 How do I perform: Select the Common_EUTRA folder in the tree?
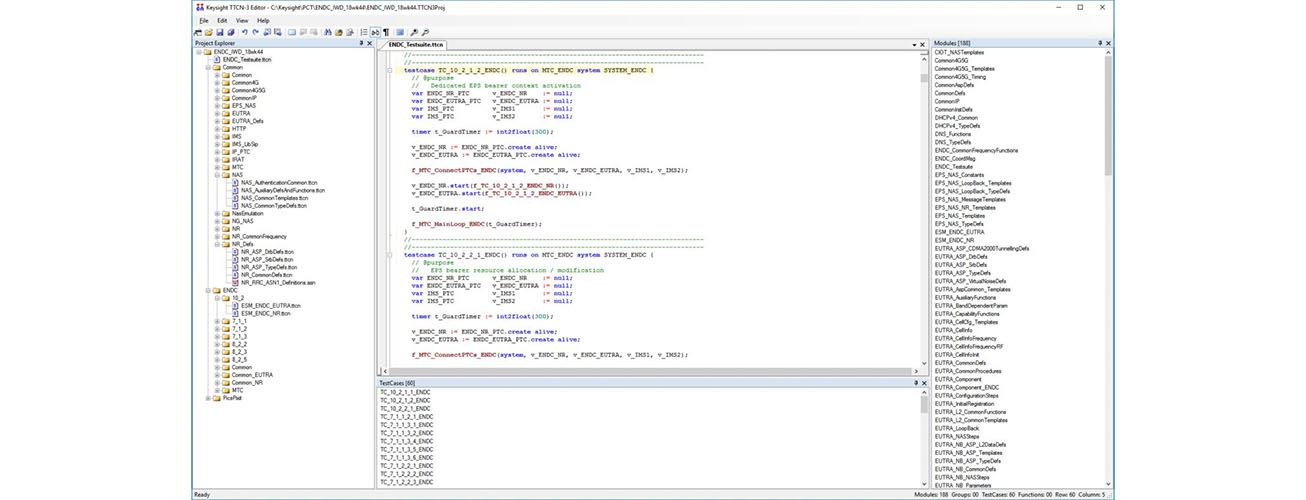(x=252, y=375)
